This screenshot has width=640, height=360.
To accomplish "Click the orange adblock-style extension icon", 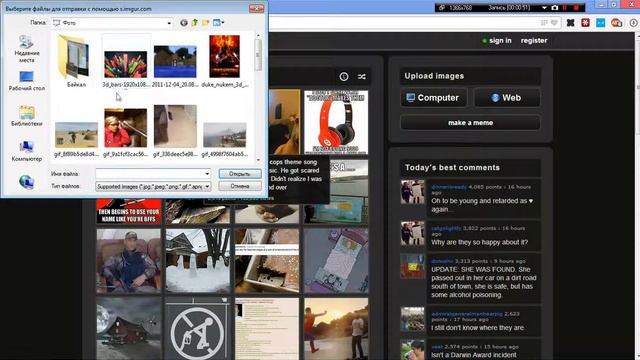I will point(616,23).
